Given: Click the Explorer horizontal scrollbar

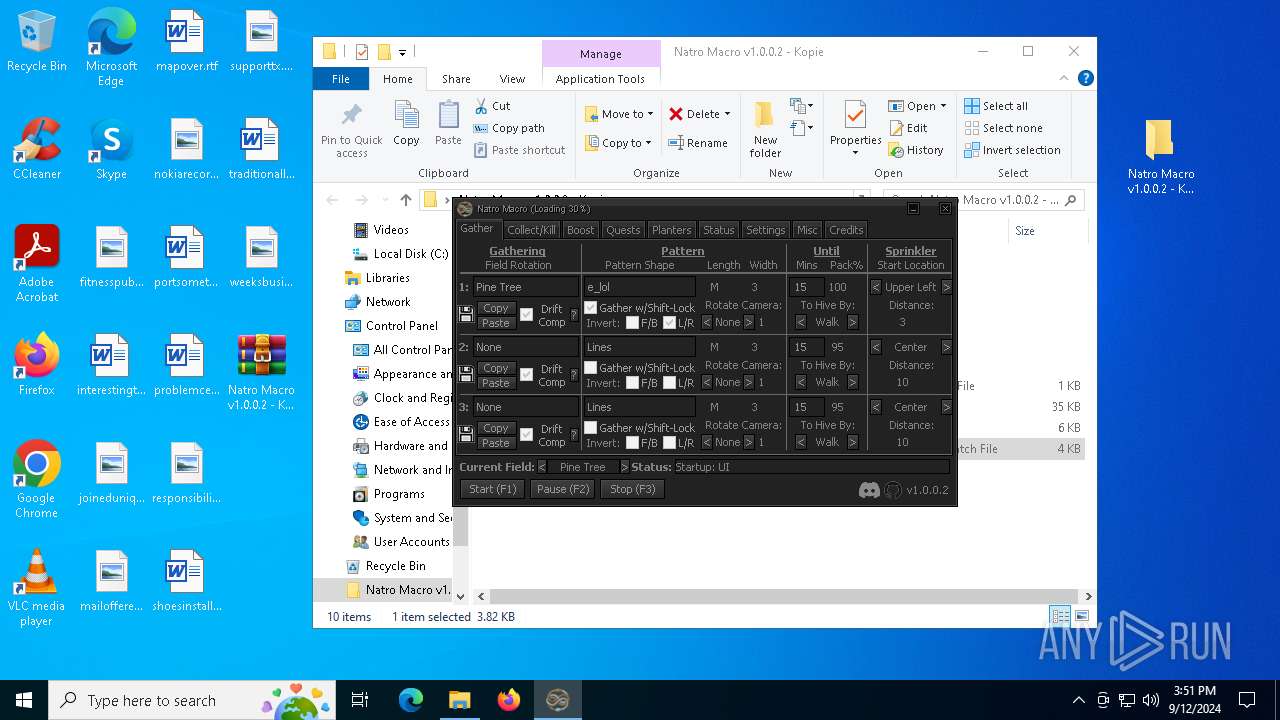Looking at the screenshot, I should pyautogui.click(x=784, y=596).
